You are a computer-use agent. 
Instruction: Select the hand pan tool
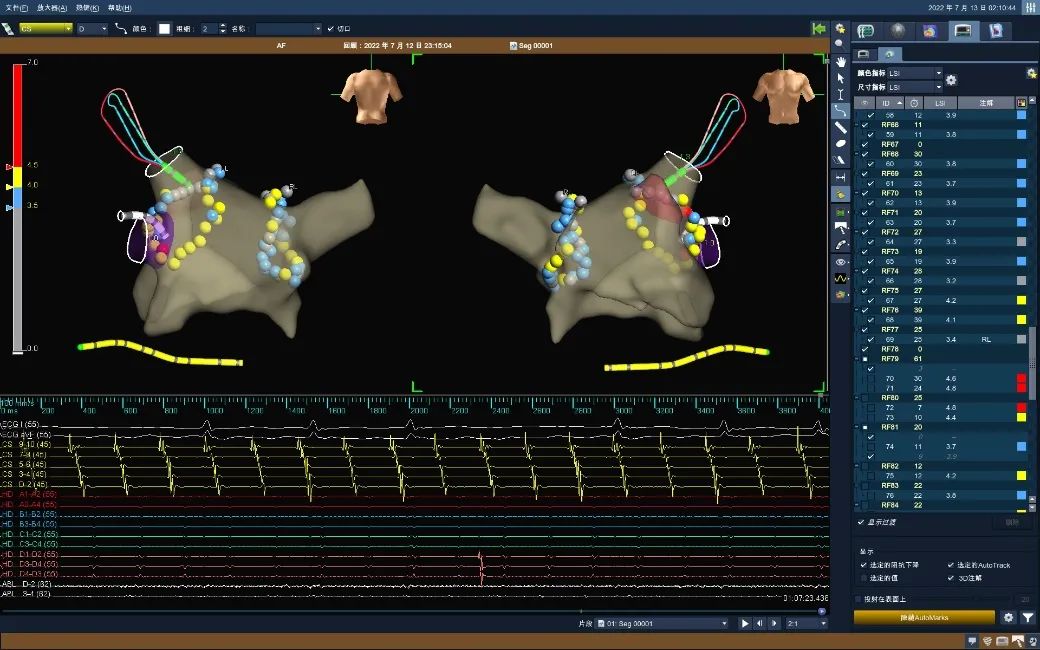click(840, 62)
